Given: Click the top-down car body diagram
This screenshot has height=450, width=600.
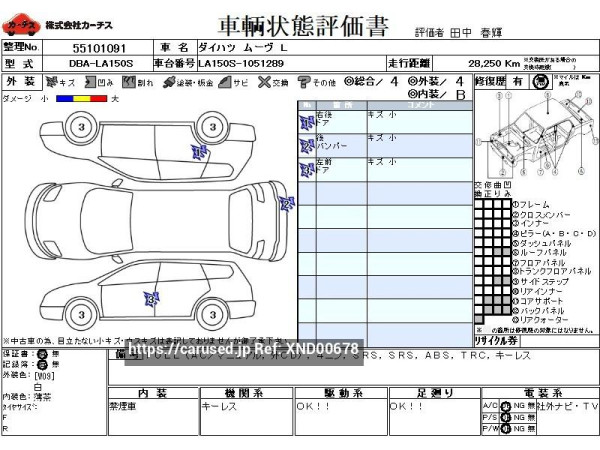Looking at the screenshot, I should click(157, 221).
